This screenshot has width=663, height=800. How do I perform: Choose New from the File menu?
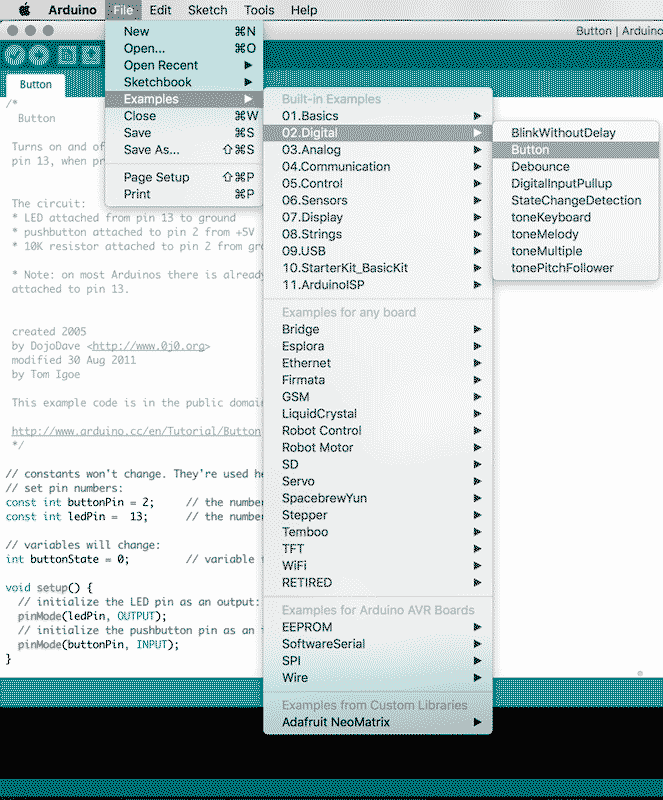pyautogui.click(x=184, y=32)
